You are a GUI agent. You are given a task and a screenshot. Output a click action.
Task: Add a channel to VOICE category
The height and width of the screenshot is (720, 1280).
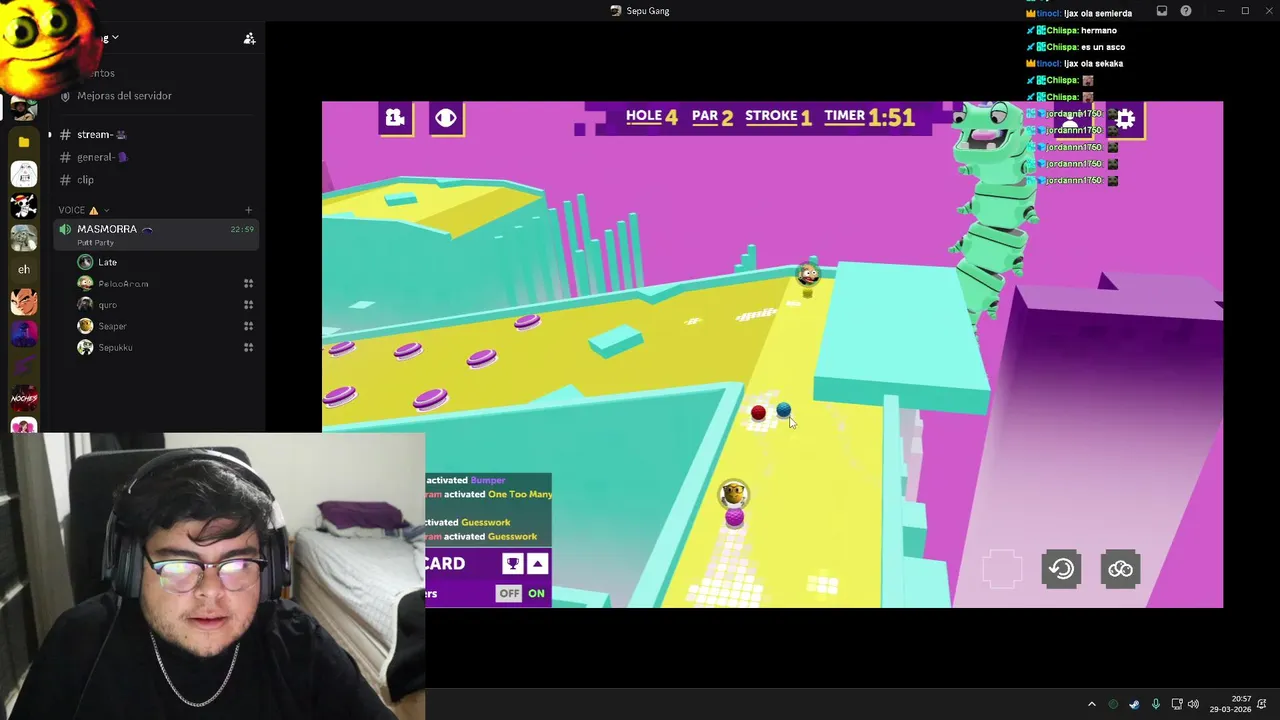(248, 210)
